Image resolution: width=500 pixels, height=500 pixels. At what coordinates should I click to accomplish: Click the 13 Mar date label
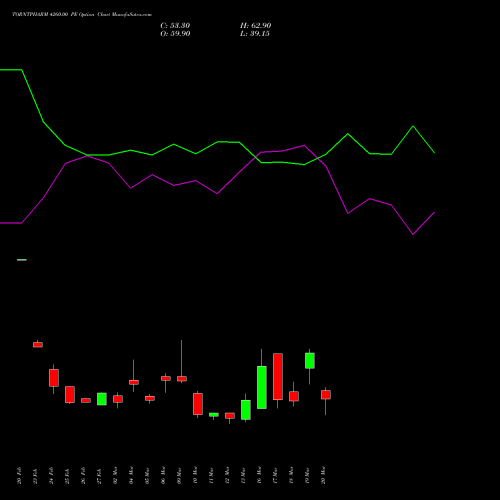243,475
